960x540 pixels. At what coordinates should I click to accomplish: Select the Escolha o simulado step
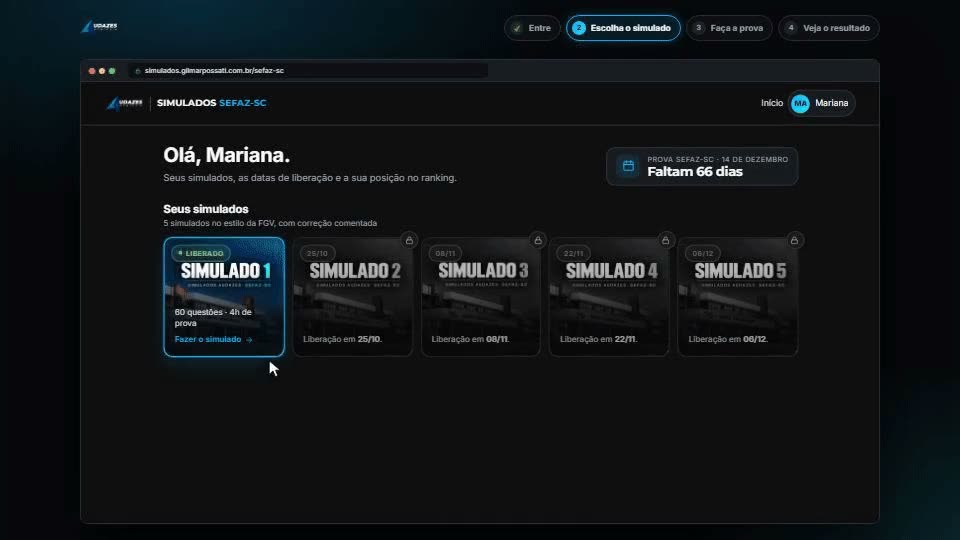point(623,28)
